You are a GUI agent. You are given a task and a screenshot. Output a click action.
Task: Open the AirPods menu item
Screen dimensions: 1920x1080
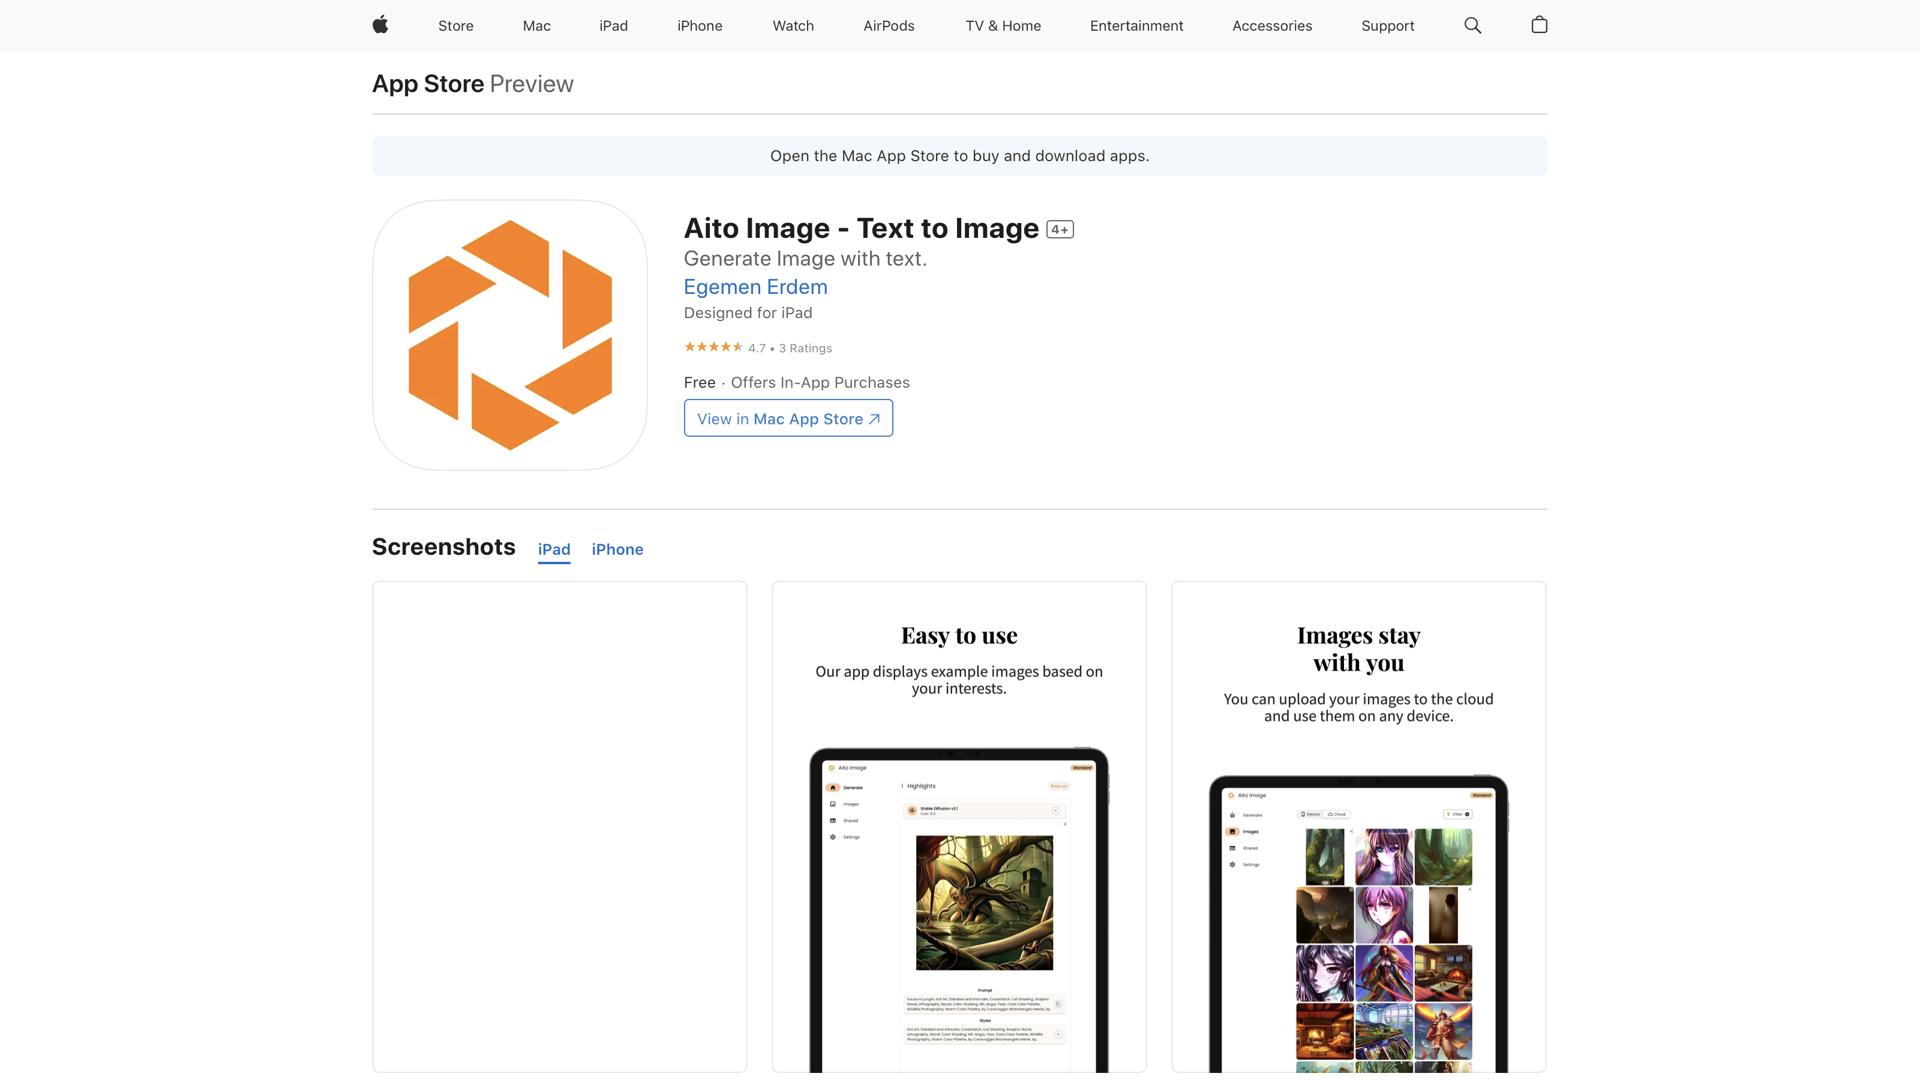[888, 25]
